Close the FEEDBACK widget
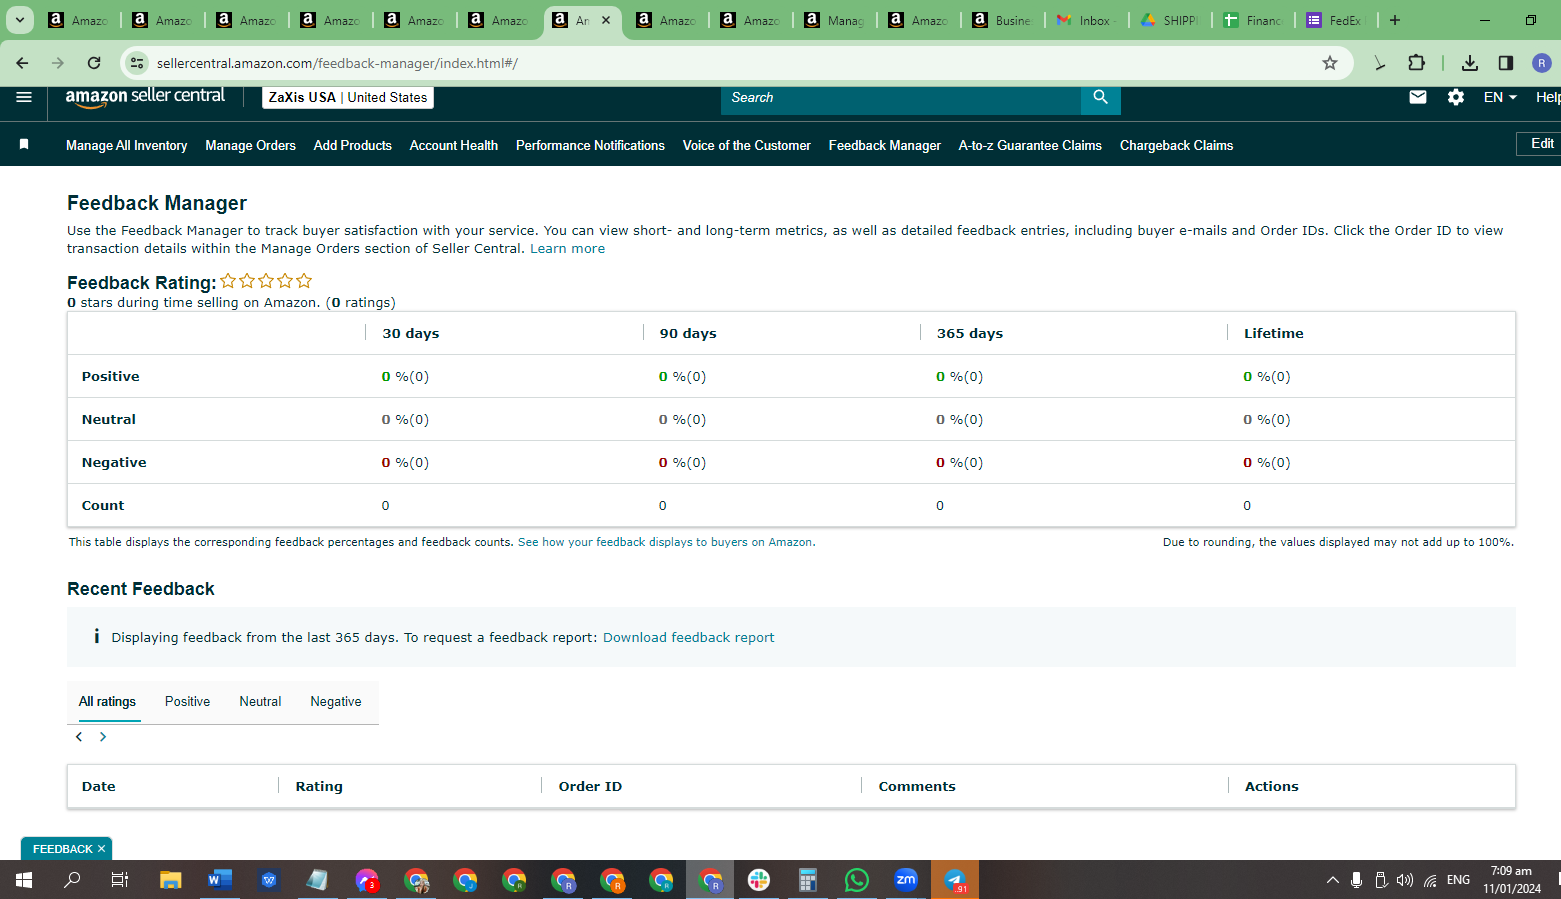The image size is (1561, 899). [101, 849]
